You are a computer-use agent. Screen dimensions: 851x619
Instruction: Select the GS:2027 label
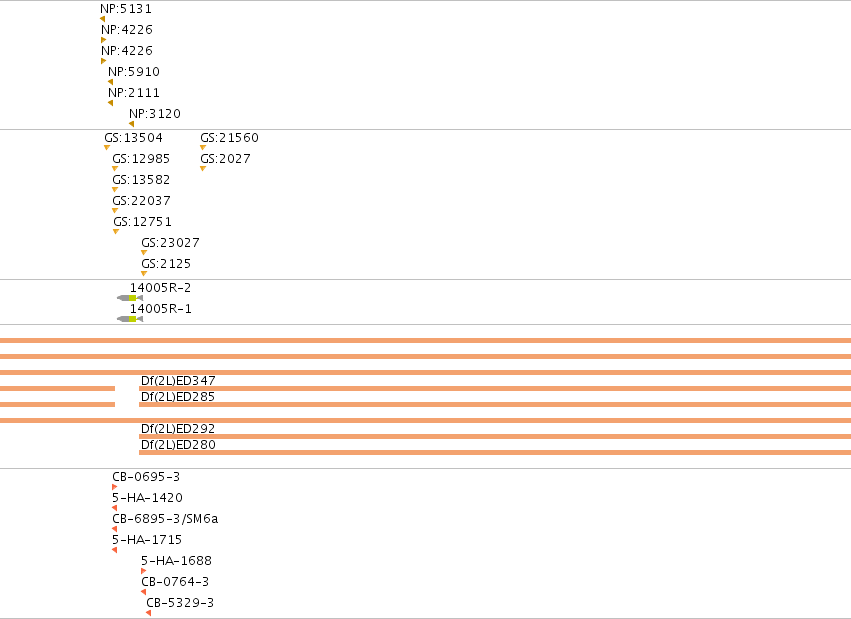225,159
